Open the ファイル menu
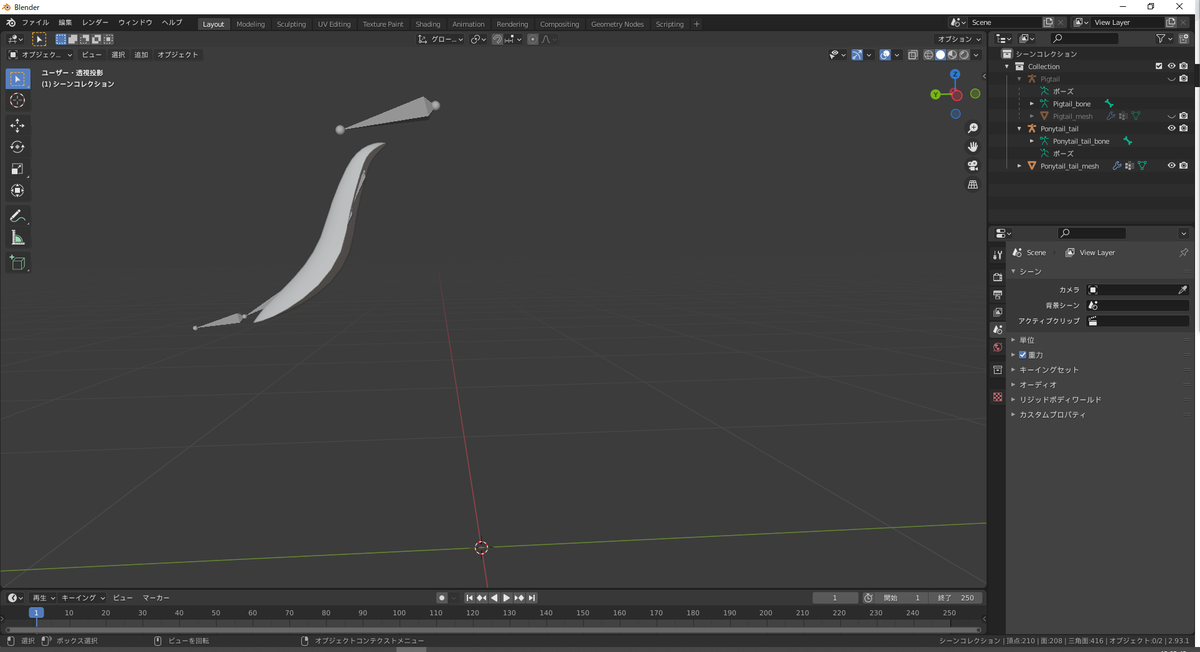 (35, 23)
